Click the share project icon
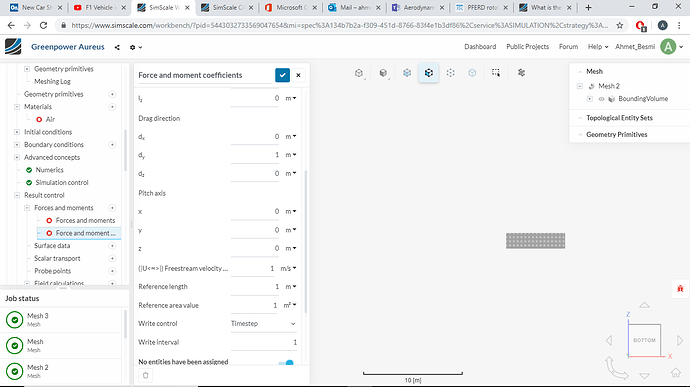 point(117,47)
